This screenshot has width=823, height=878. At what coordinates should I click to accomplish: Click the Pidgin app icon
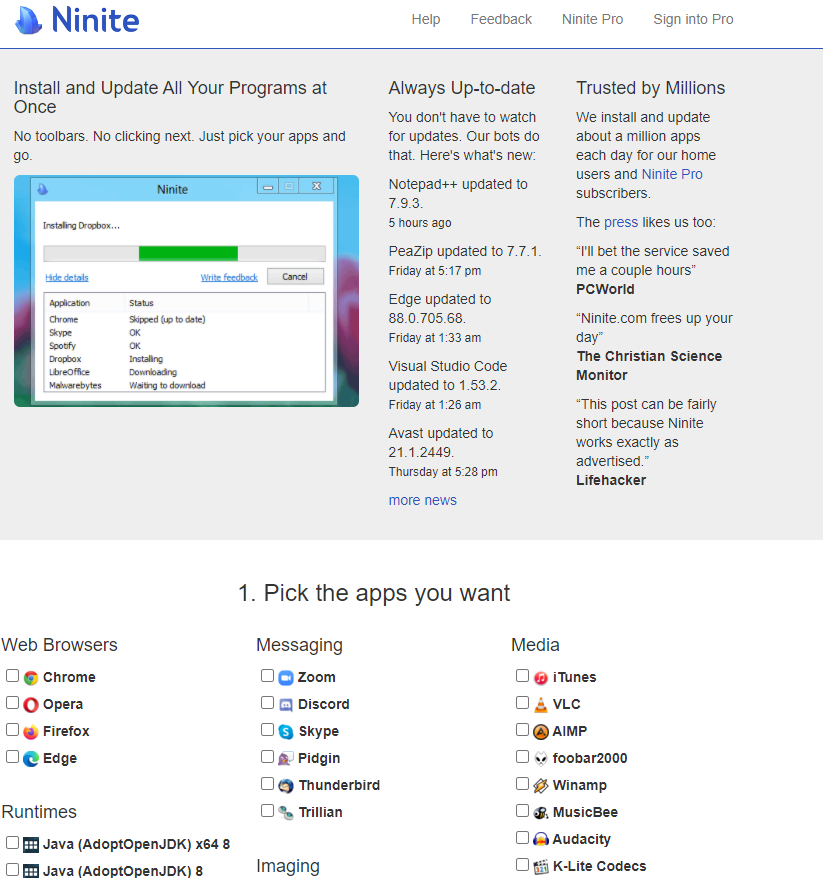click(x=286, y=759)
